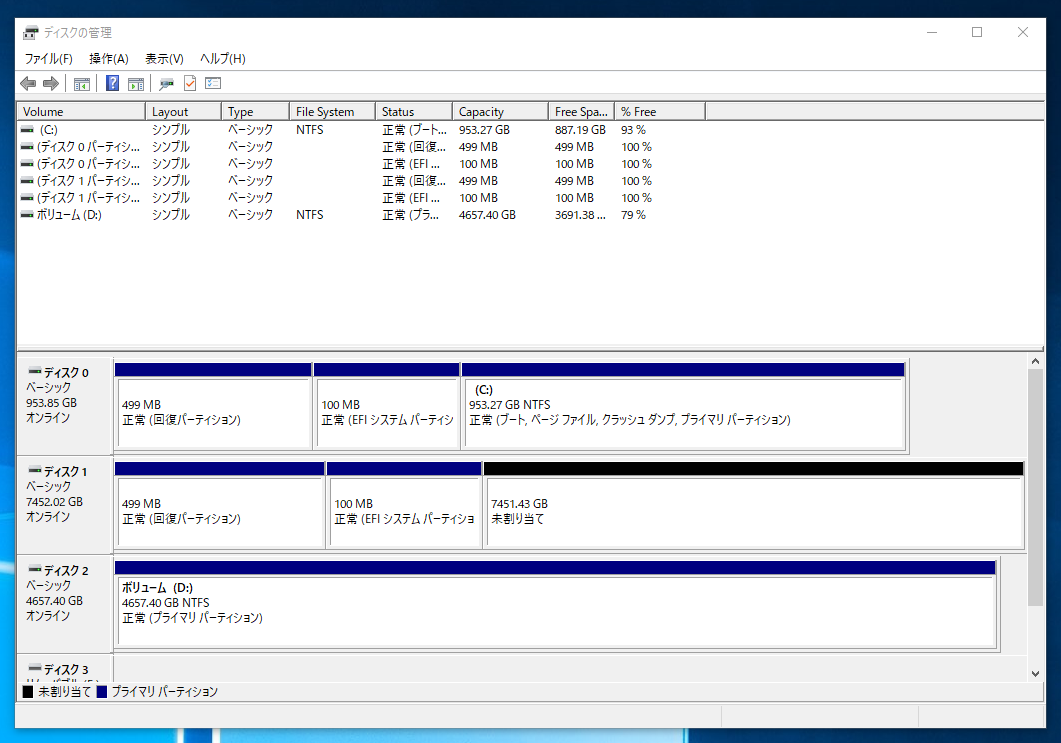
Task: Click the refresh checkmark toolbar icon
Action: pyautogui.click(x=190, y=83)
